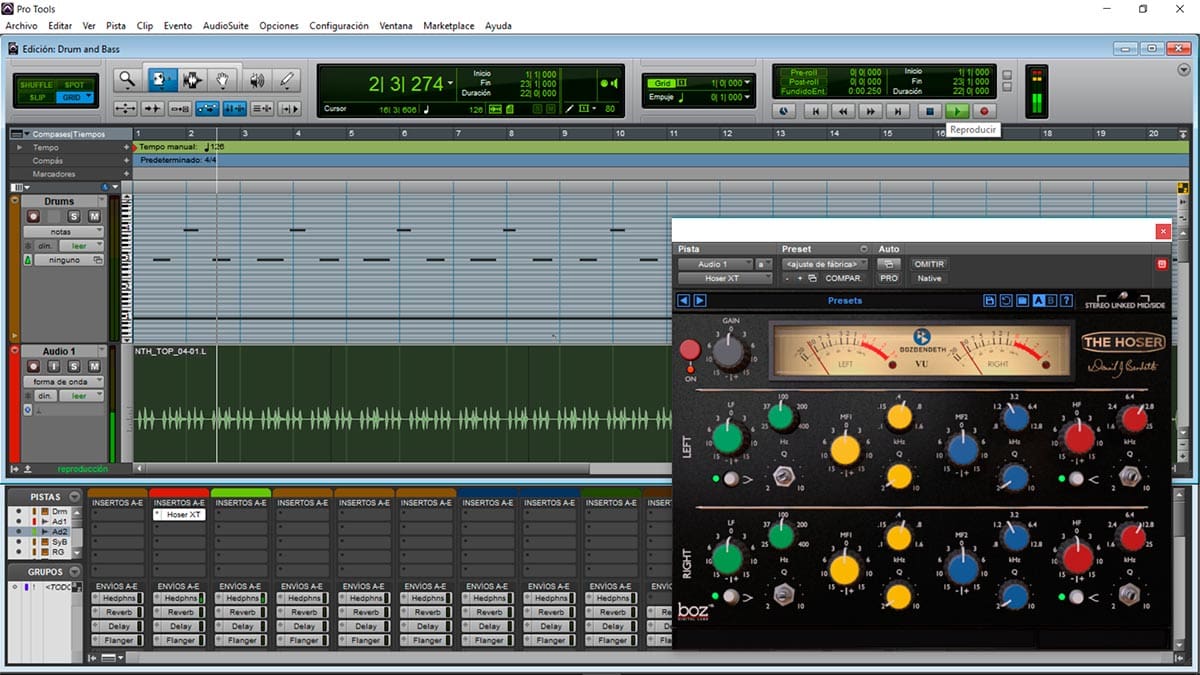Mute the Drums track
Viewport: 1200px width, 675px height.
coord(94,216)
